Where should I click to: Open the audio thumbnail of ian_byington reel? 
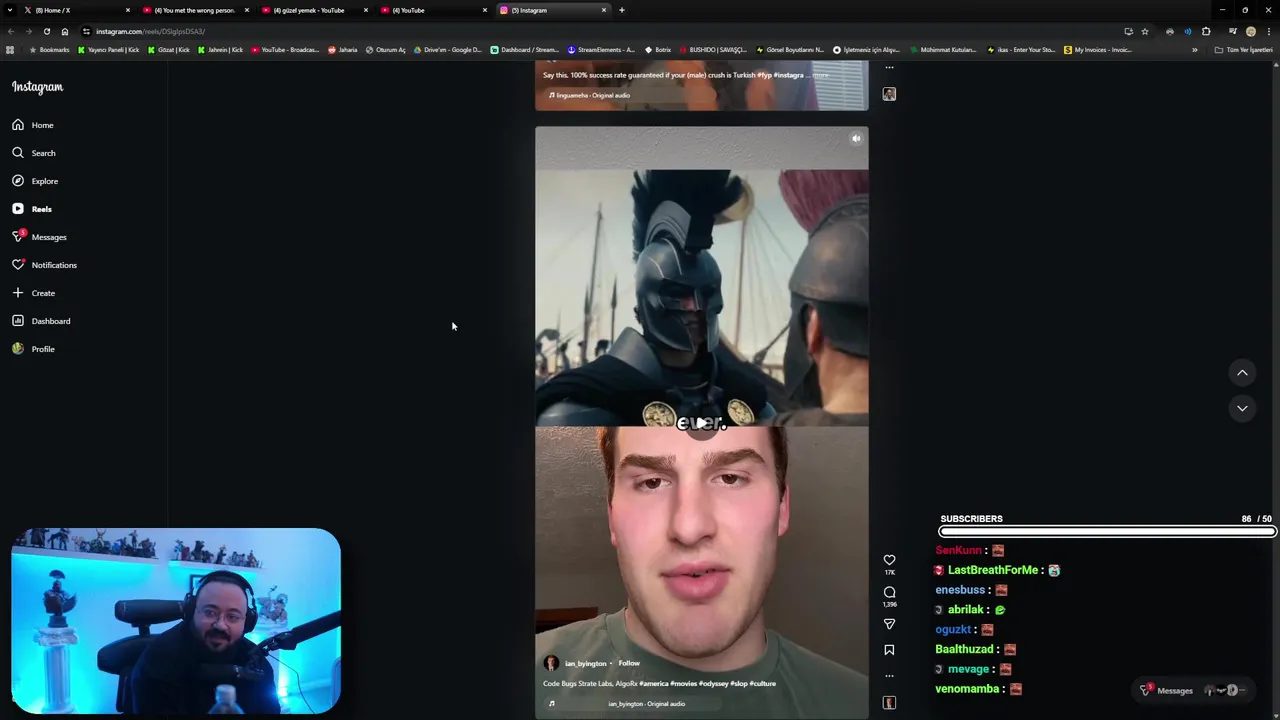(x=889, y=703)
